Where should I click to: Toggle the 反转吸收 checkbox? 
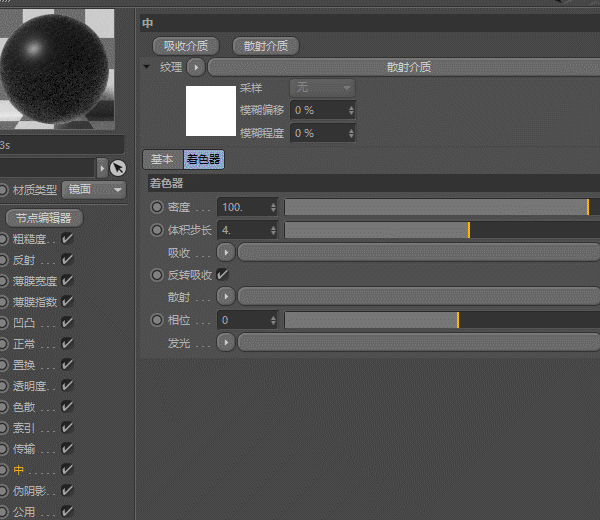click(x=222, y=274)
